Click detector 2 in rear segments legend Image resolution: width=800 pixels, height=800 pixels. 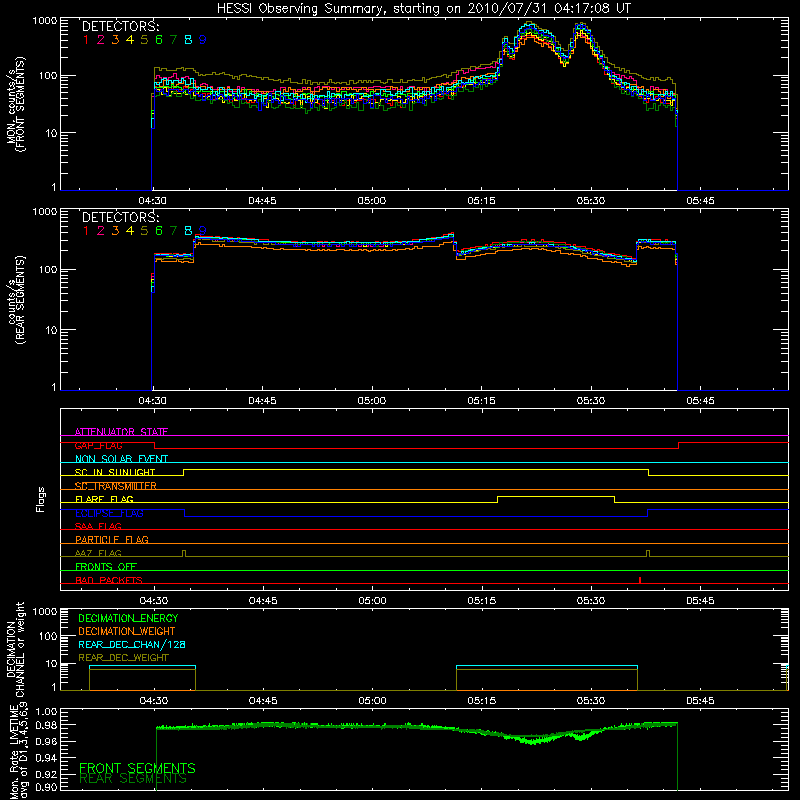coord(101,231)
